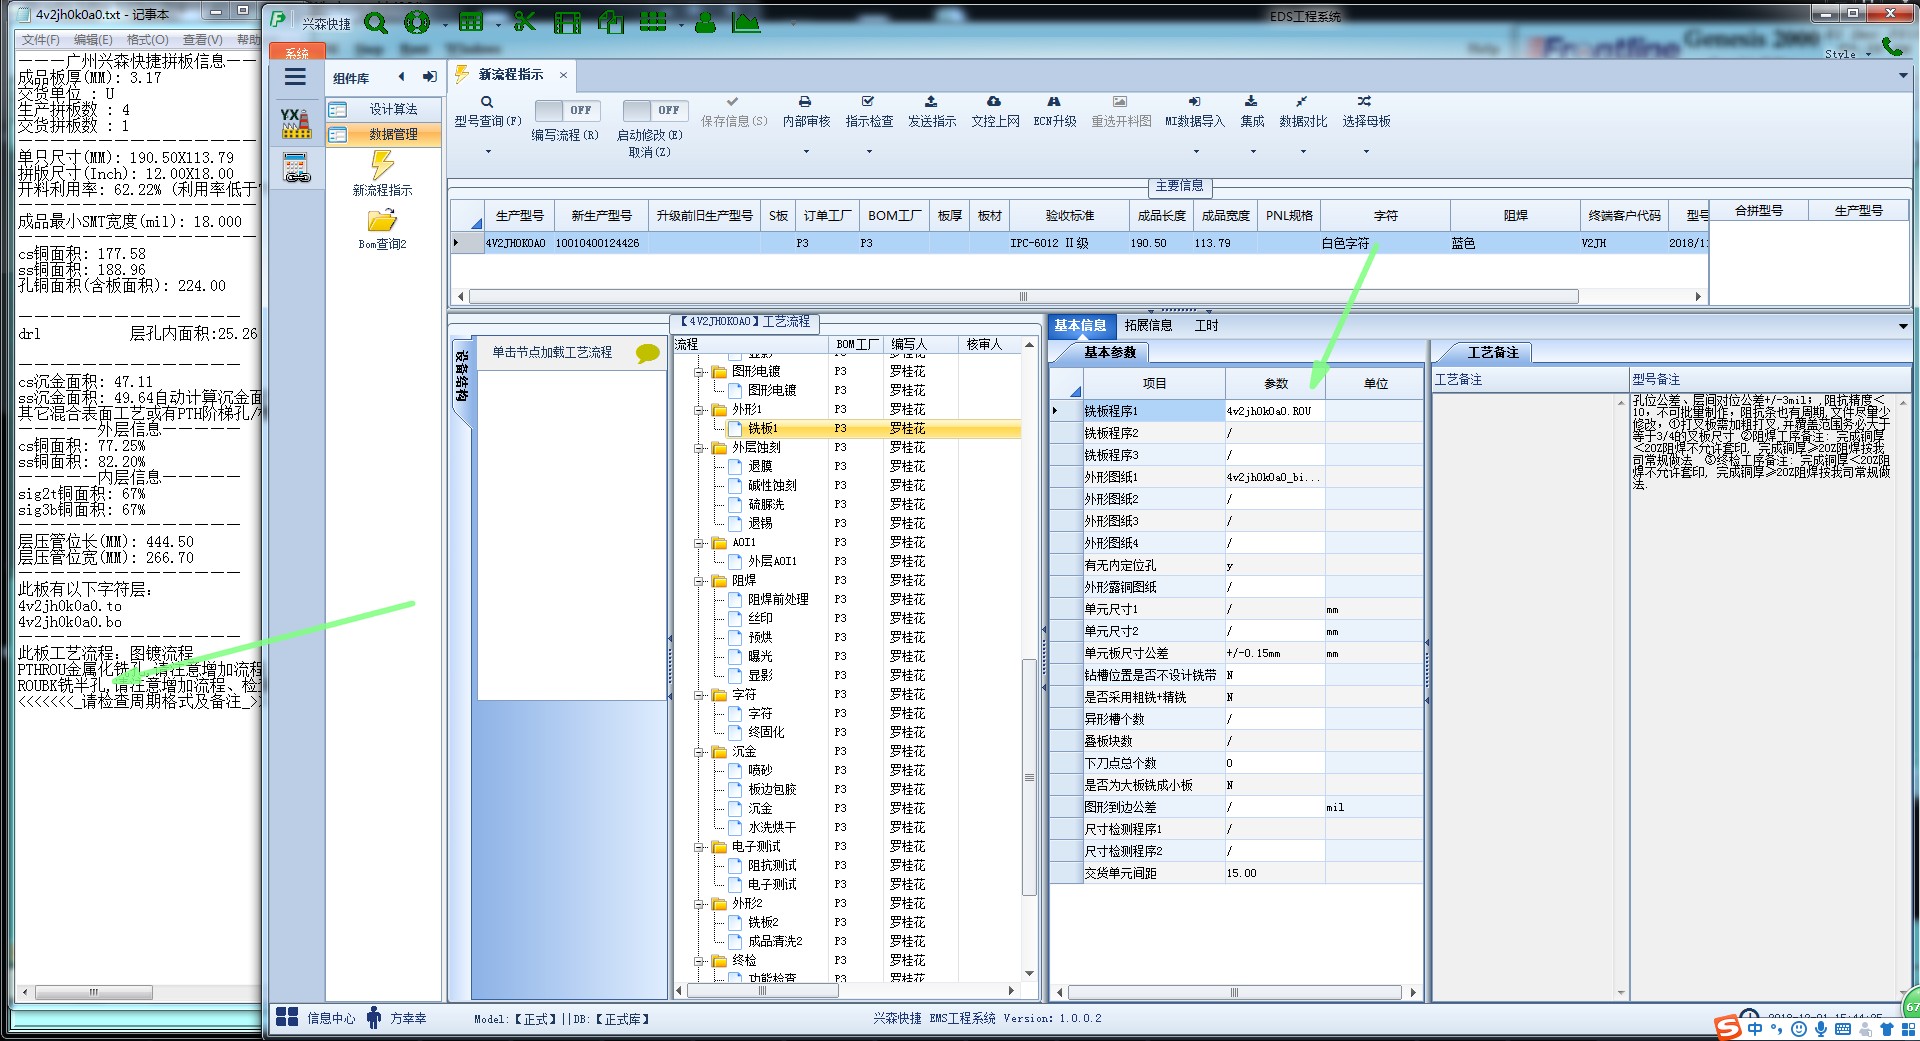
Task: Open the dropdown arrow under 选择母板
Action: tap(1366, 152)
